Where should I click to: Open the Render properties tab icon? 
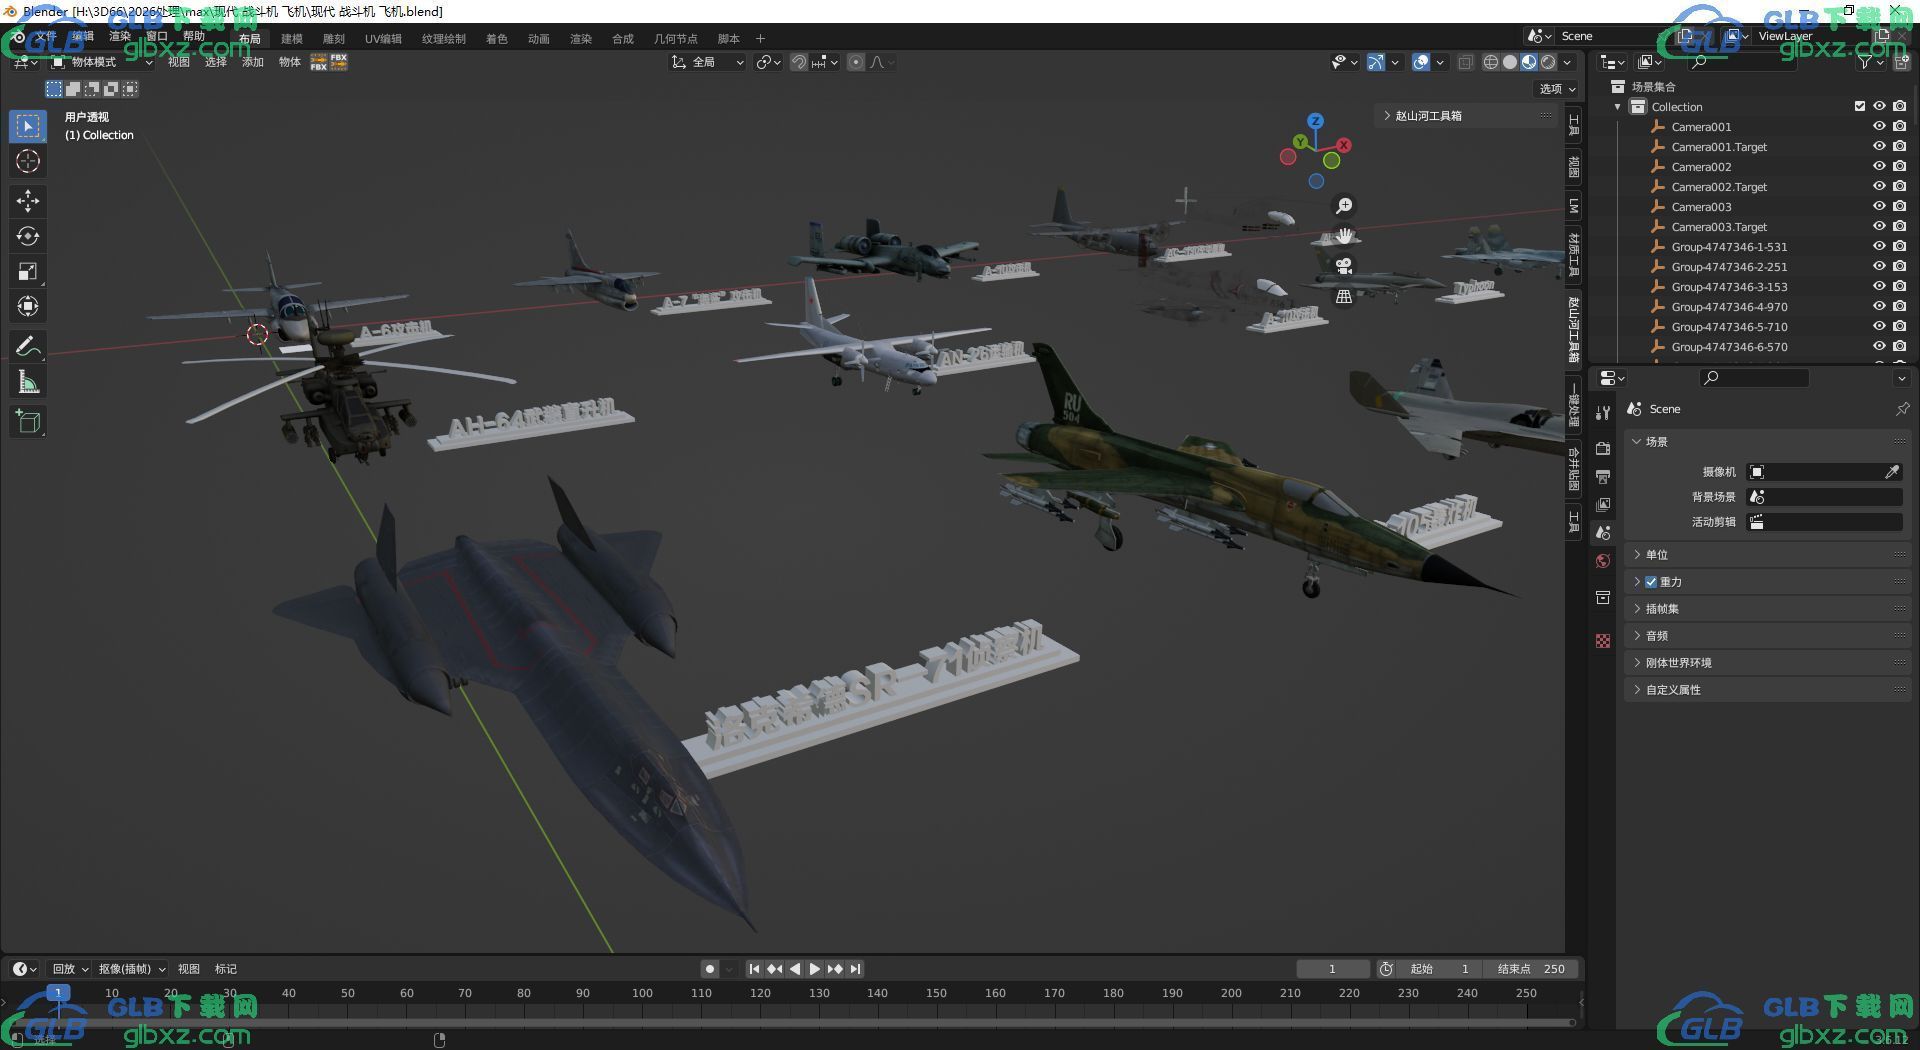point(1603,448)
